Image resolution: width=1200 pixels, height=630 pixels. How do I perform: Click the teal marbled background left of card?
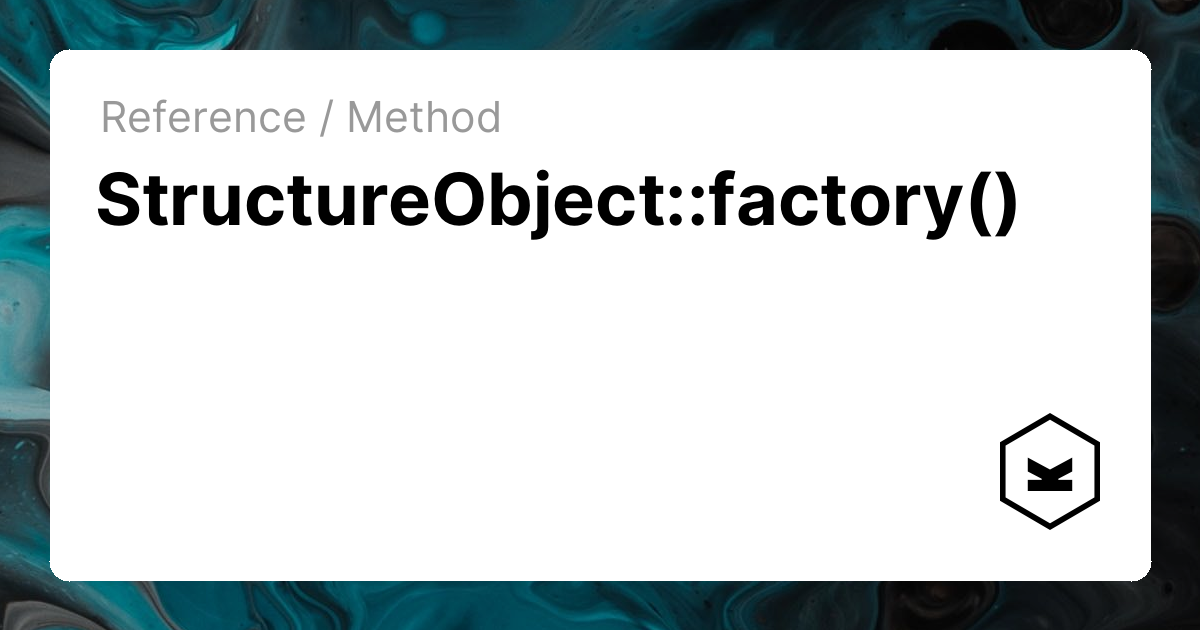coord(24,300)
